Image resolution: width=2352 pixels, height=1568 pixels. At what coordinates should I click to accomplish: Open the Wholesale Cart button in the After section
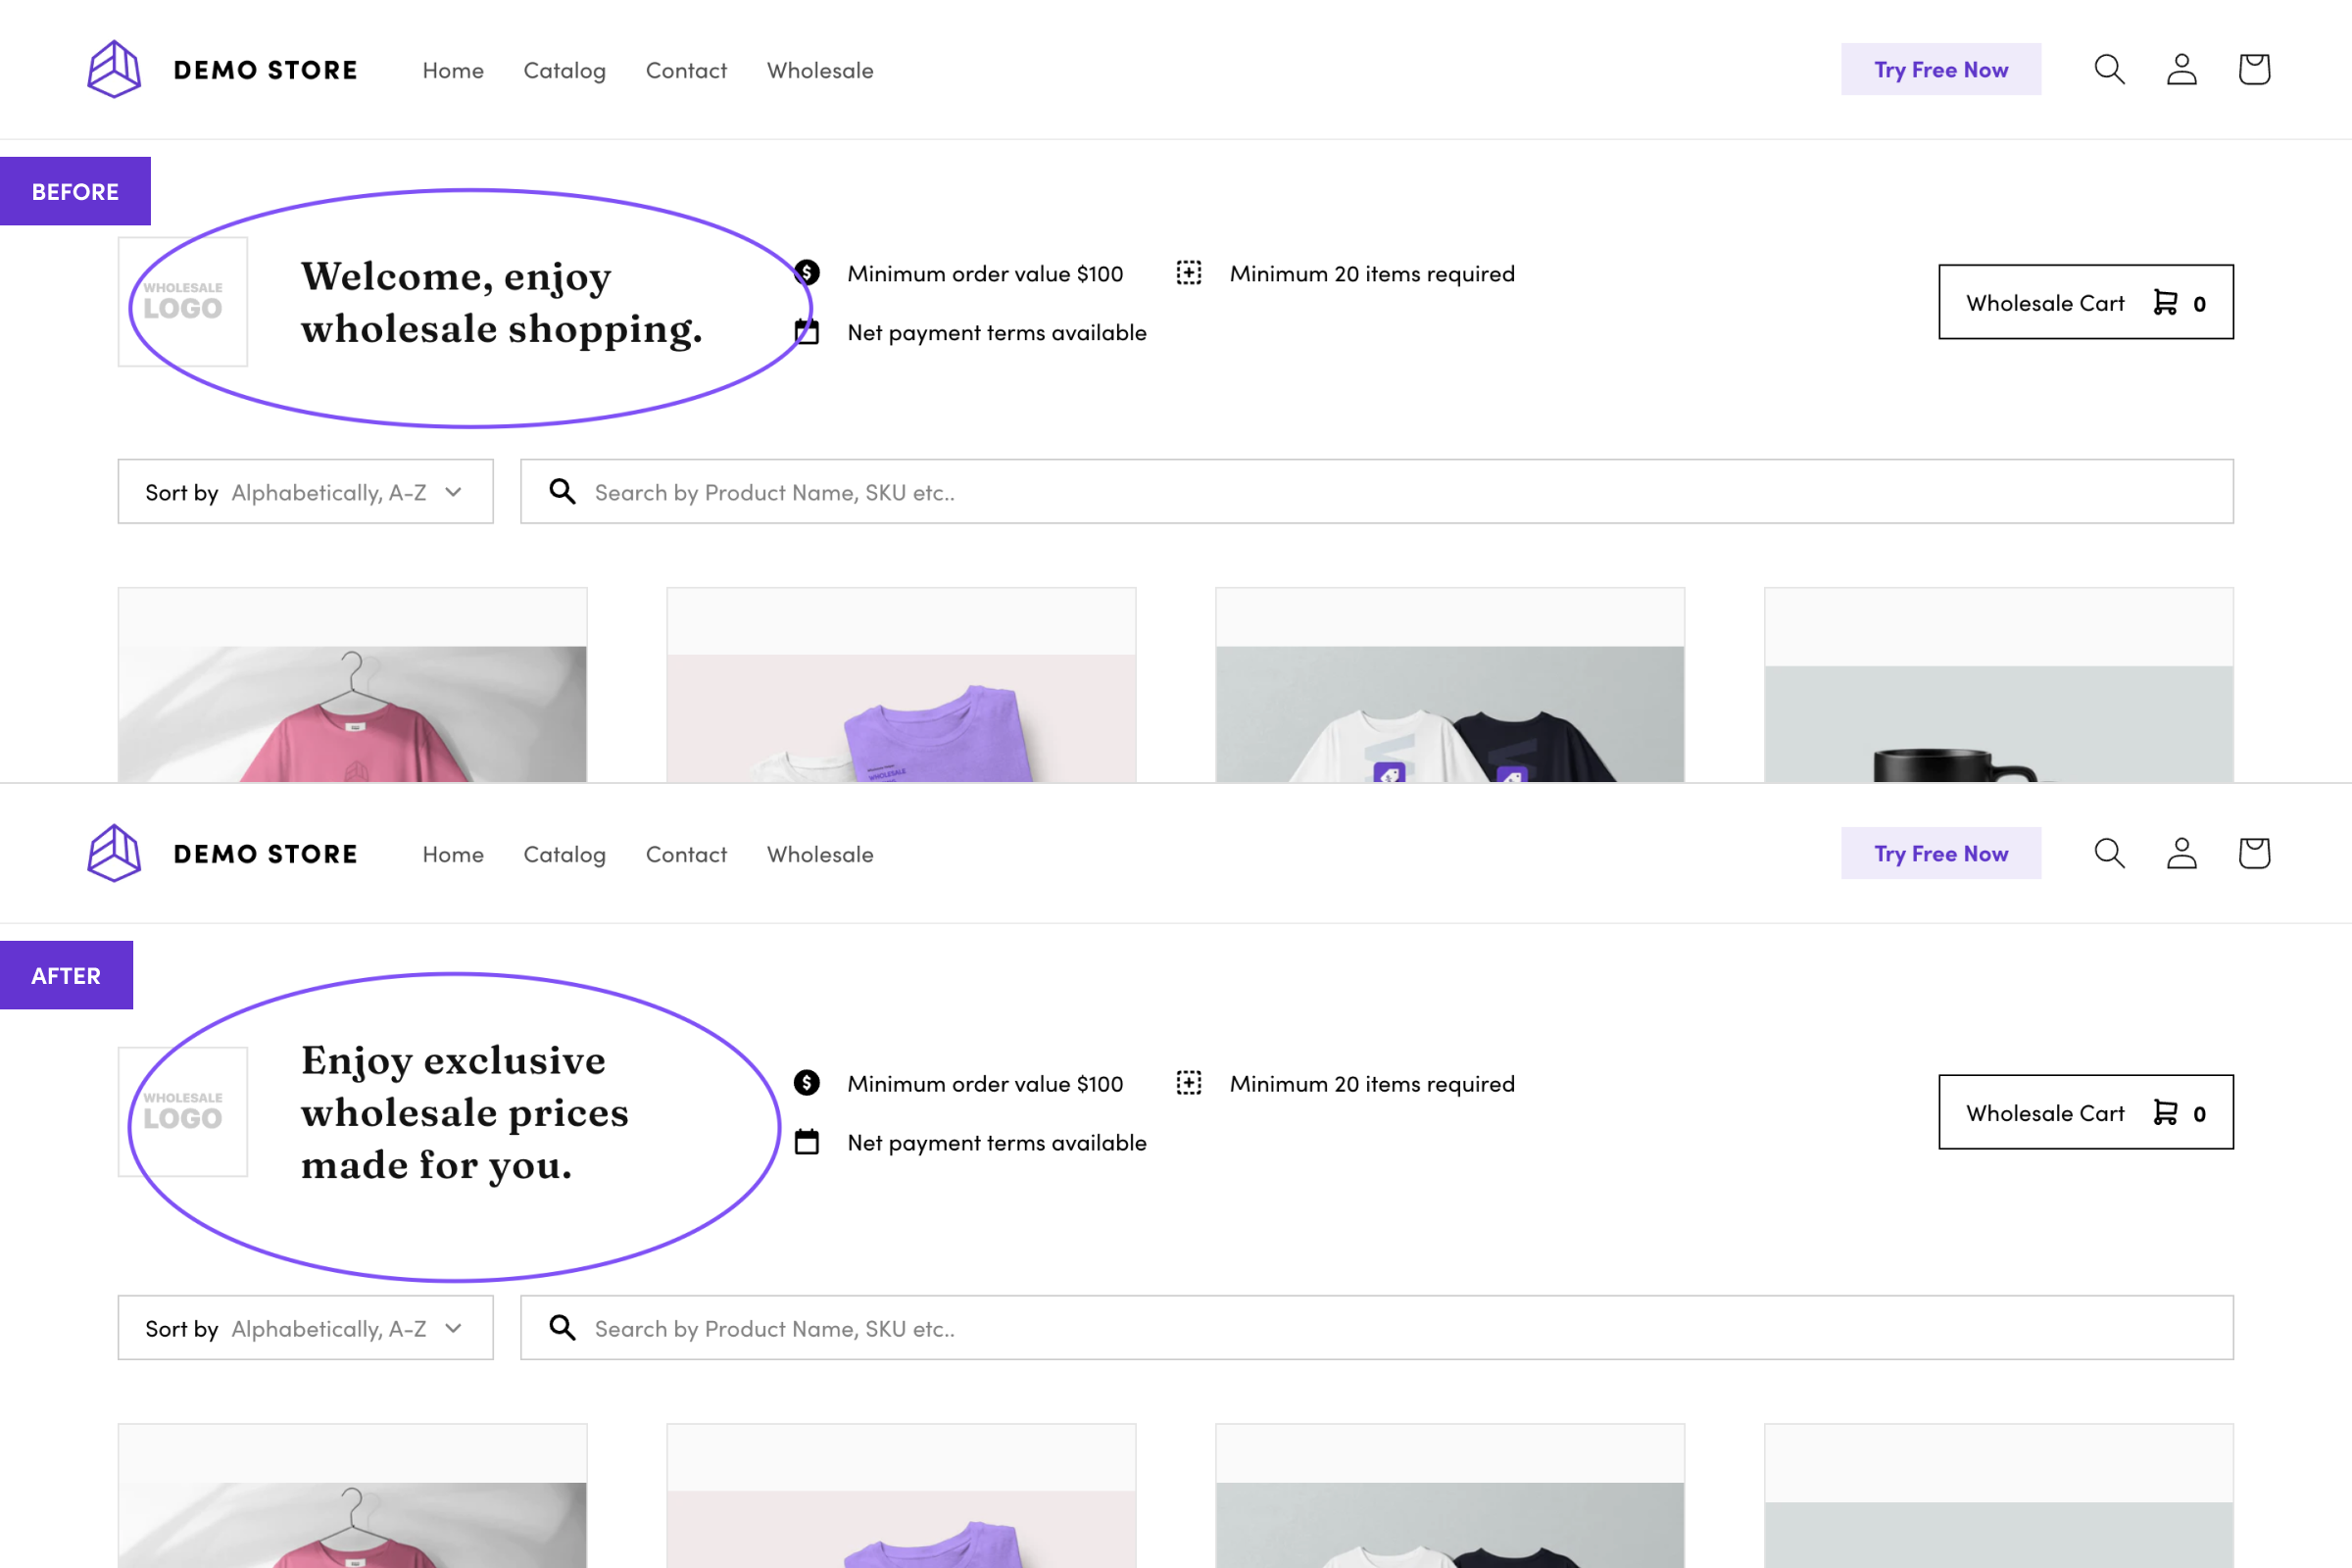point(2085,1112)
